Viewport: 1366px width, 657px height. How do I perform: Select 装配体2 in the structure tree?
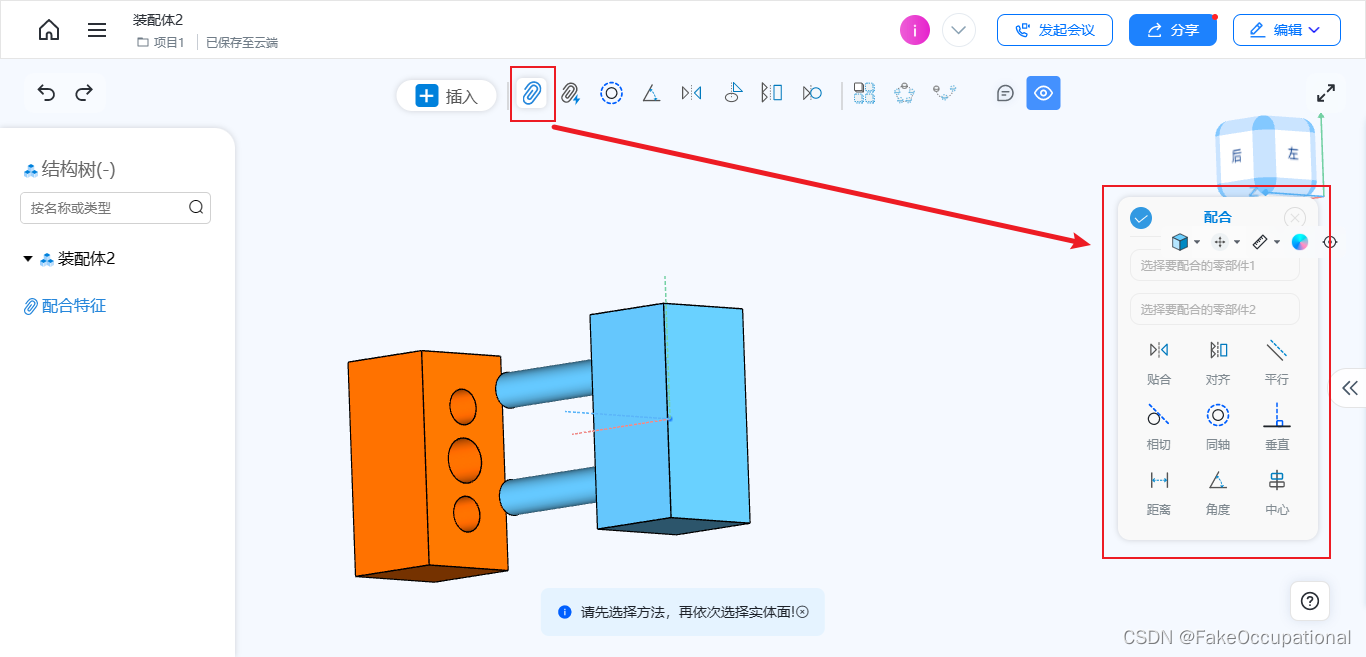pos(86,259)
